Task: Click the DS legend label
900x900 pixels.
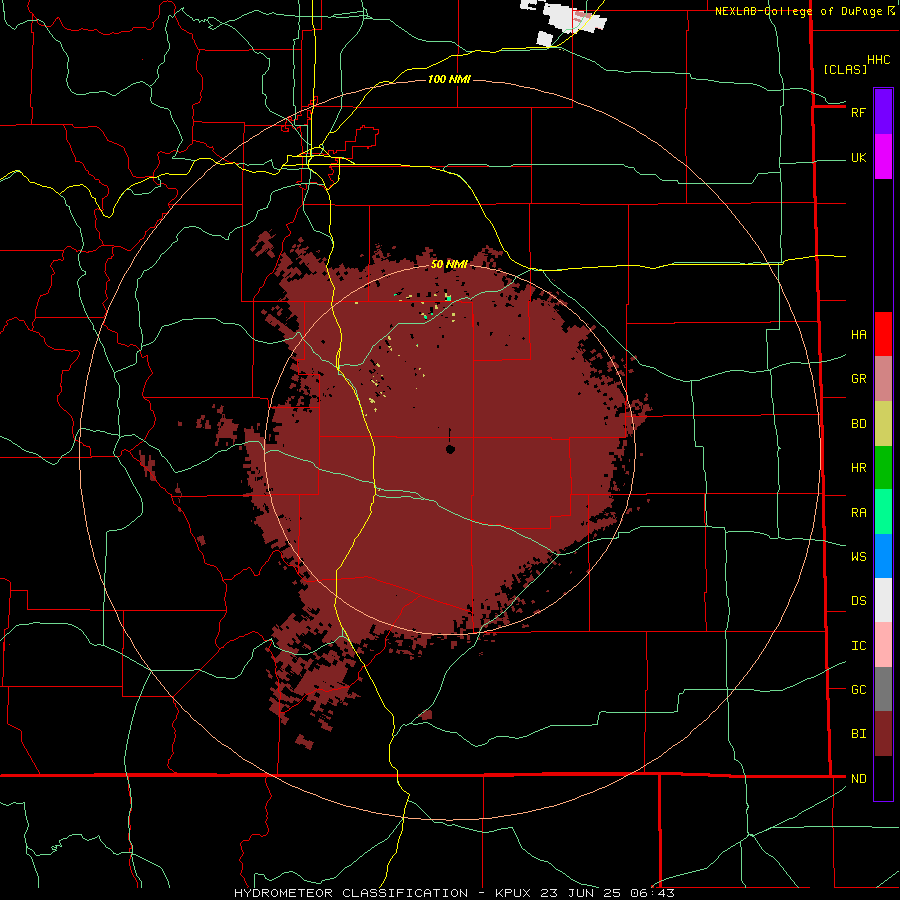Action: pyautogui.click(x=858, y=601)
